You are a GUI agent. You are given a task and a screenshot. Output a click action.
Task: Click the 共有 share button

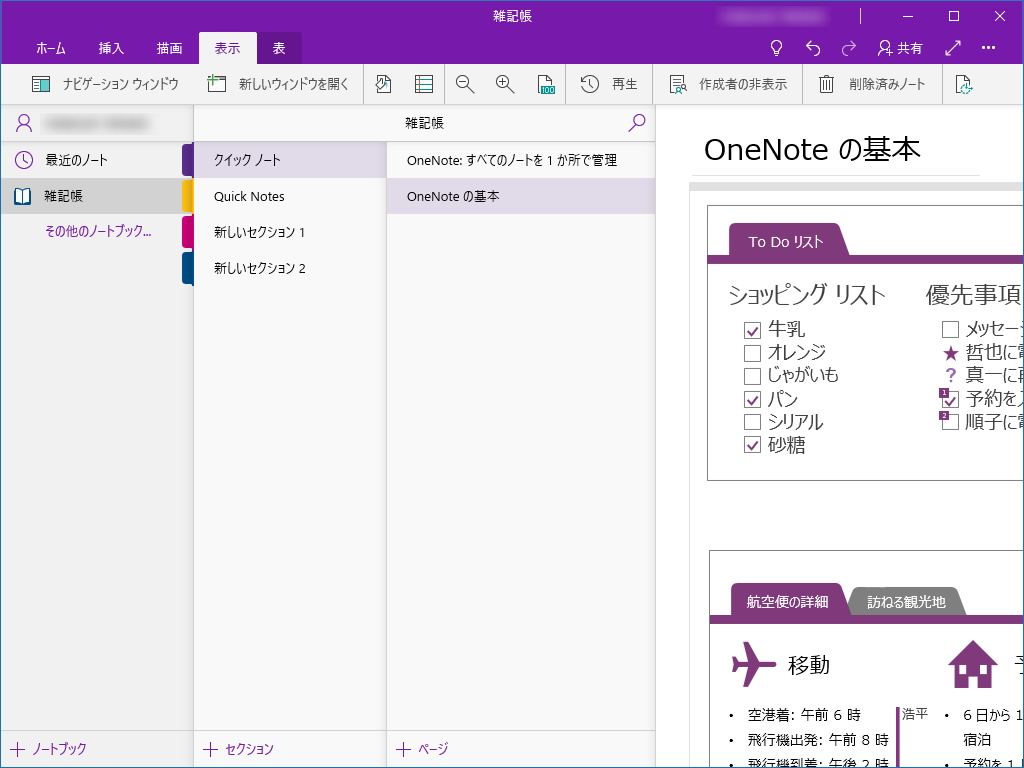coord(900,48)
